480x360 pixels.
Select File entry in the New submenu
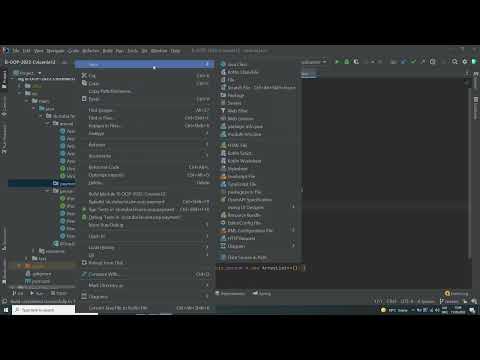[259, 80]
